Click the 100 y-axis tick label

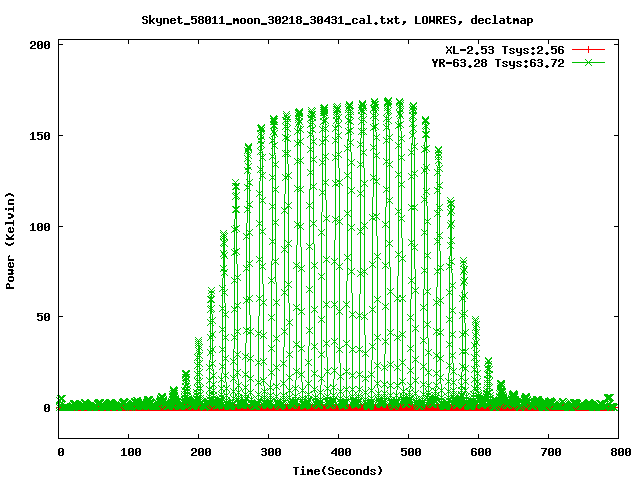[40, 227]
